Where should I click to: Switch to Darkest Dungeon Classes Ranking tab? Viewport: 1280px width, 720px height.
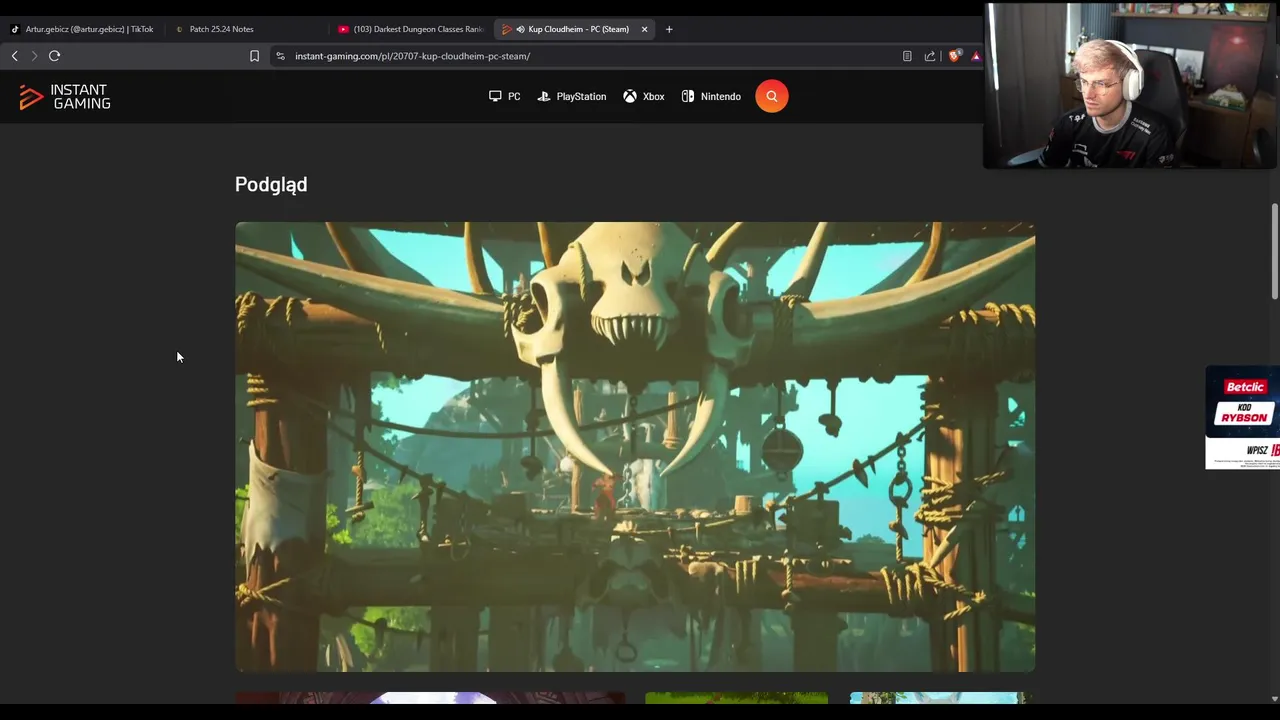[410, 29]
